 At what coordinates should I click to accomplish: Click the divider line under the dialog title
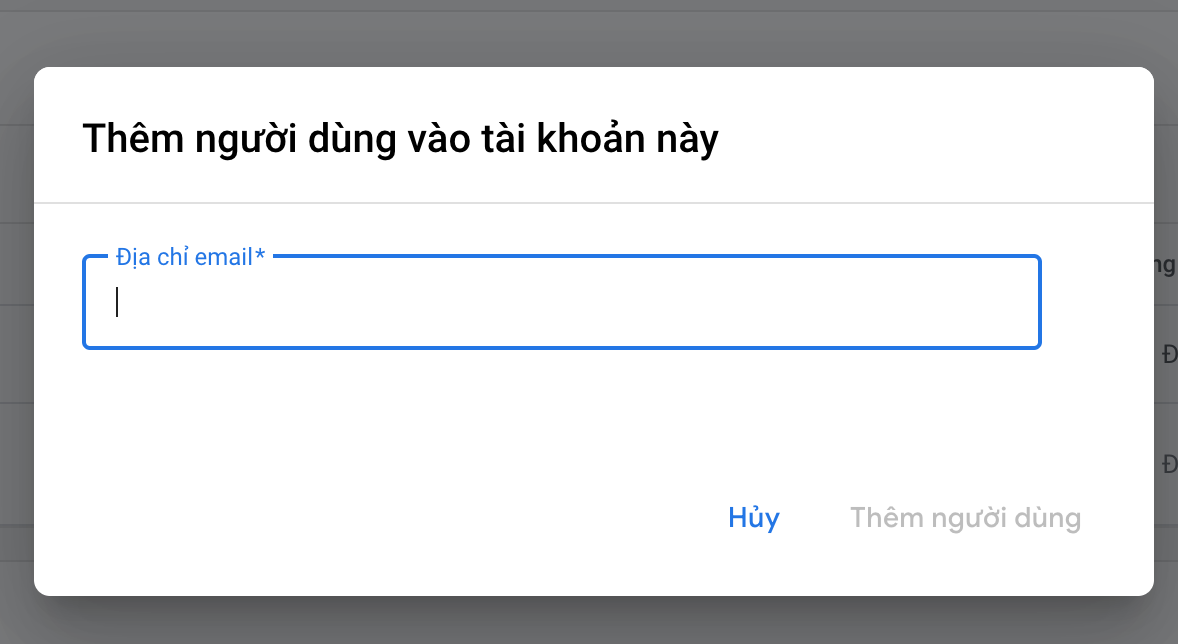point(593,203)
